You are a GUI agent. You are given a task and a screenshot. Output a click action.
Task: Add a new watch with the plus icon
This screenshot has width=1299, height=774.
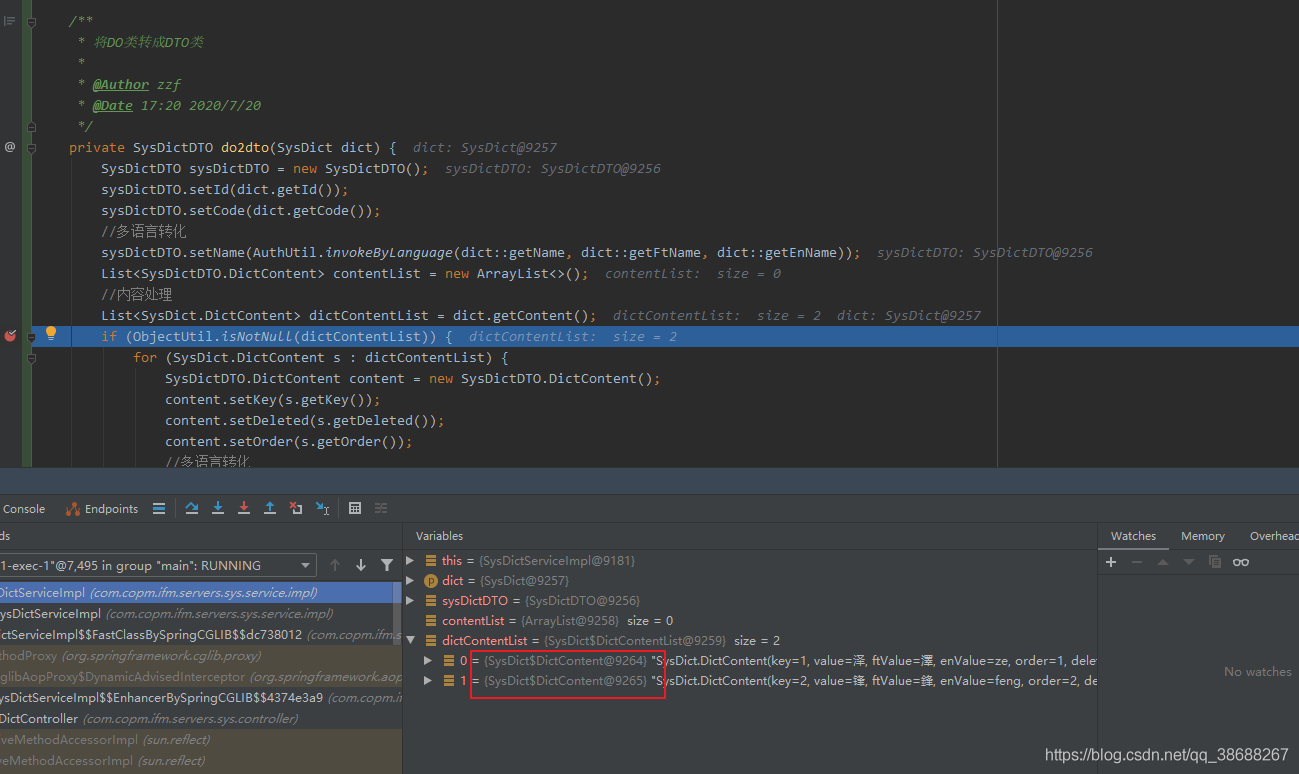pyautogui.click(x=1110, y=561)
